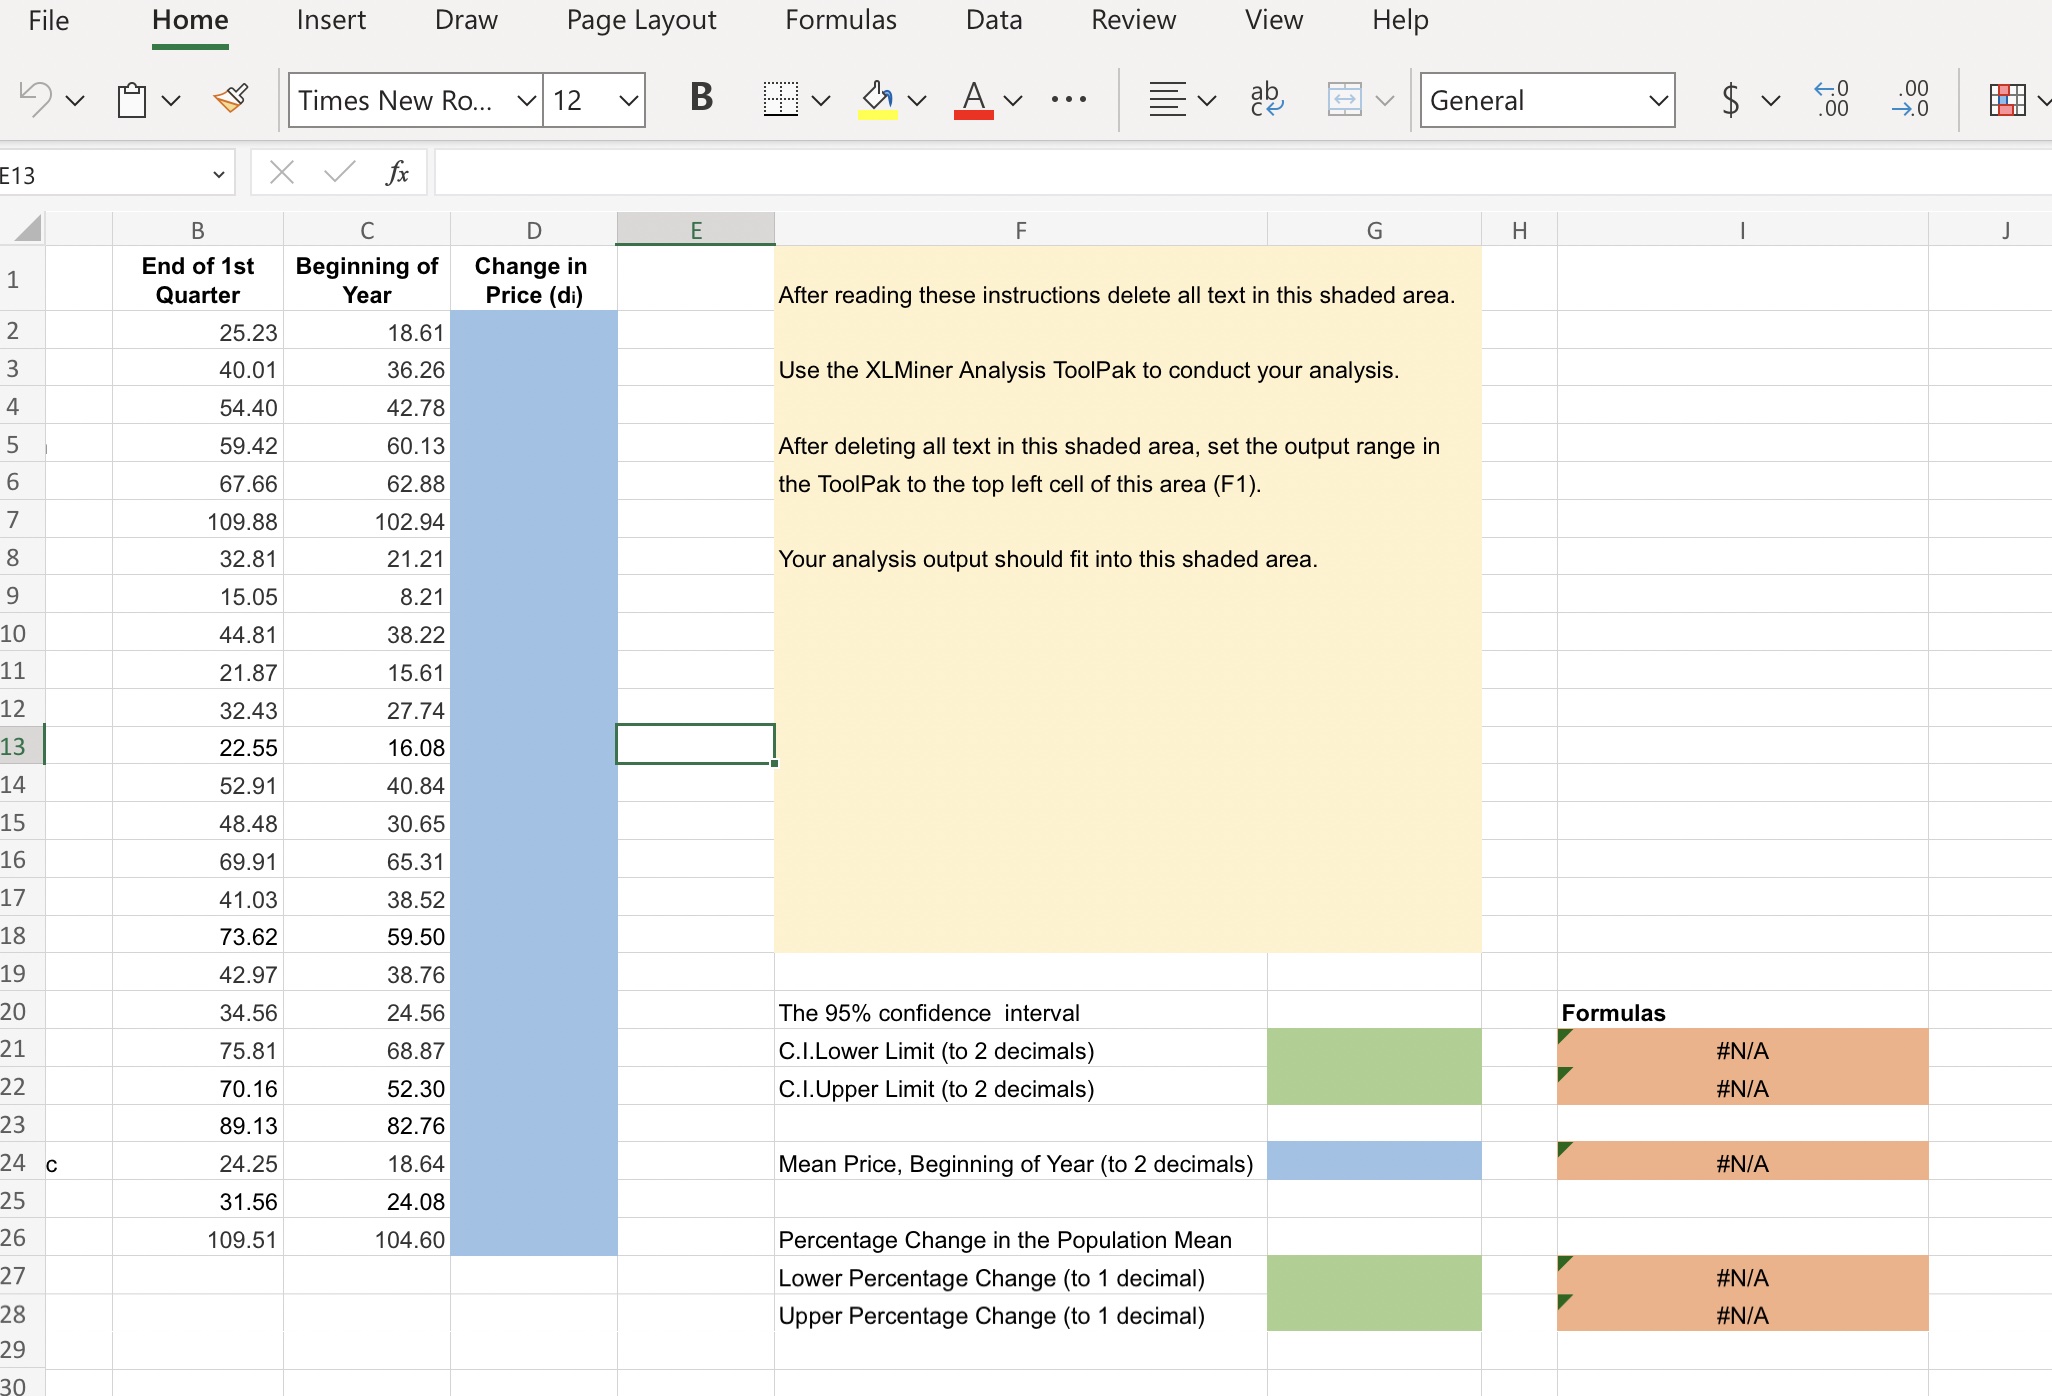Image resolution: width=2052 pixels, height=1396 pixels.
Task: Open the Insert Function dialog
Action: coord(397,172)
